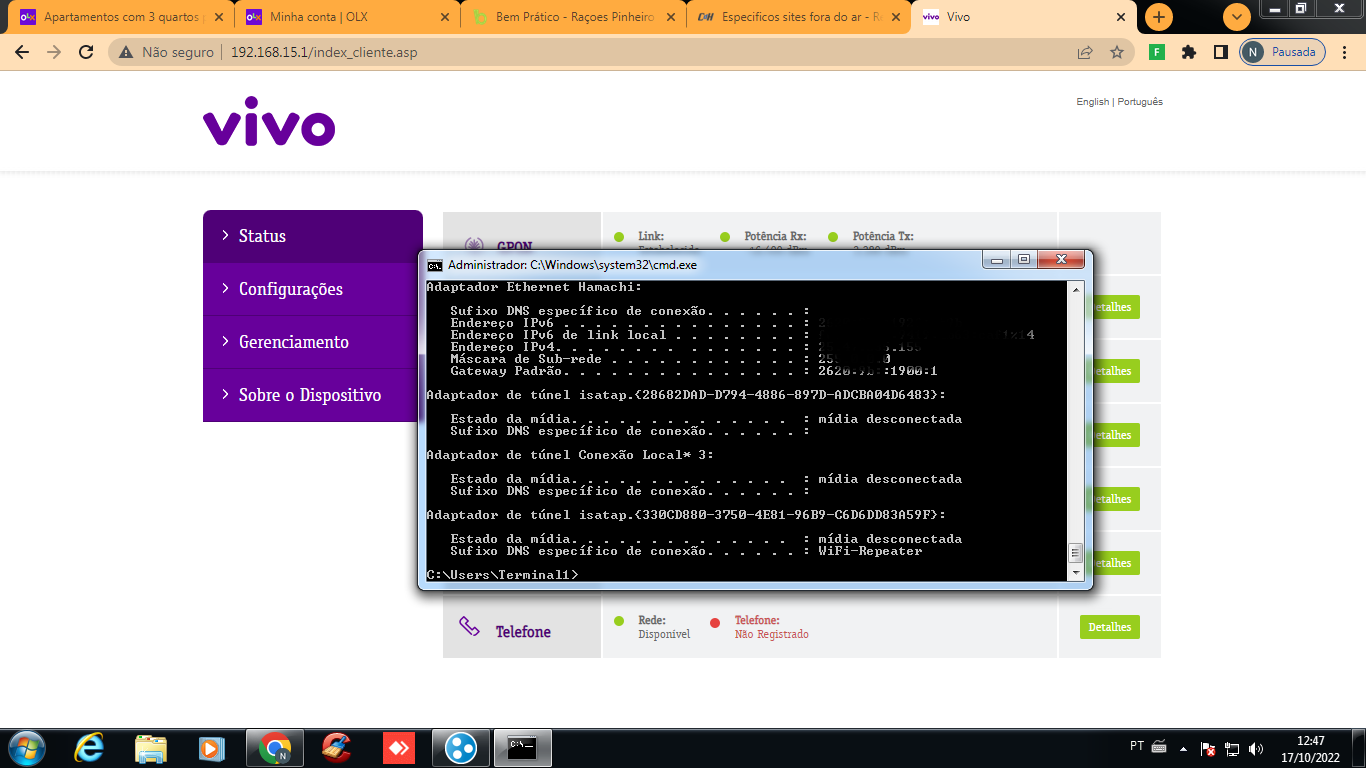Image resolution: width=1366 pixels, height=768 pixels.
Task: Share this page using the share icon
Action: pyautogui.click(x=1085, y=52)
